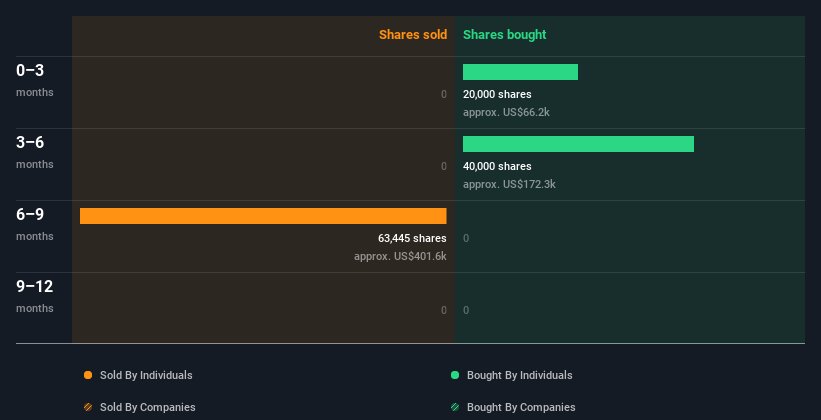Click the orange bar for 6–9 months

point(263,216)
